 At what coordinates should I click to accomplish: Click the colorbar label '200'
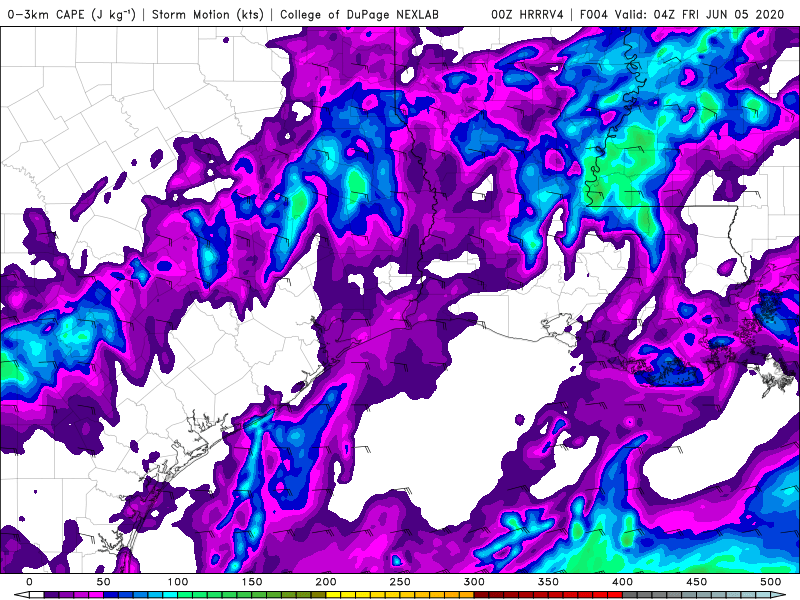326,582
